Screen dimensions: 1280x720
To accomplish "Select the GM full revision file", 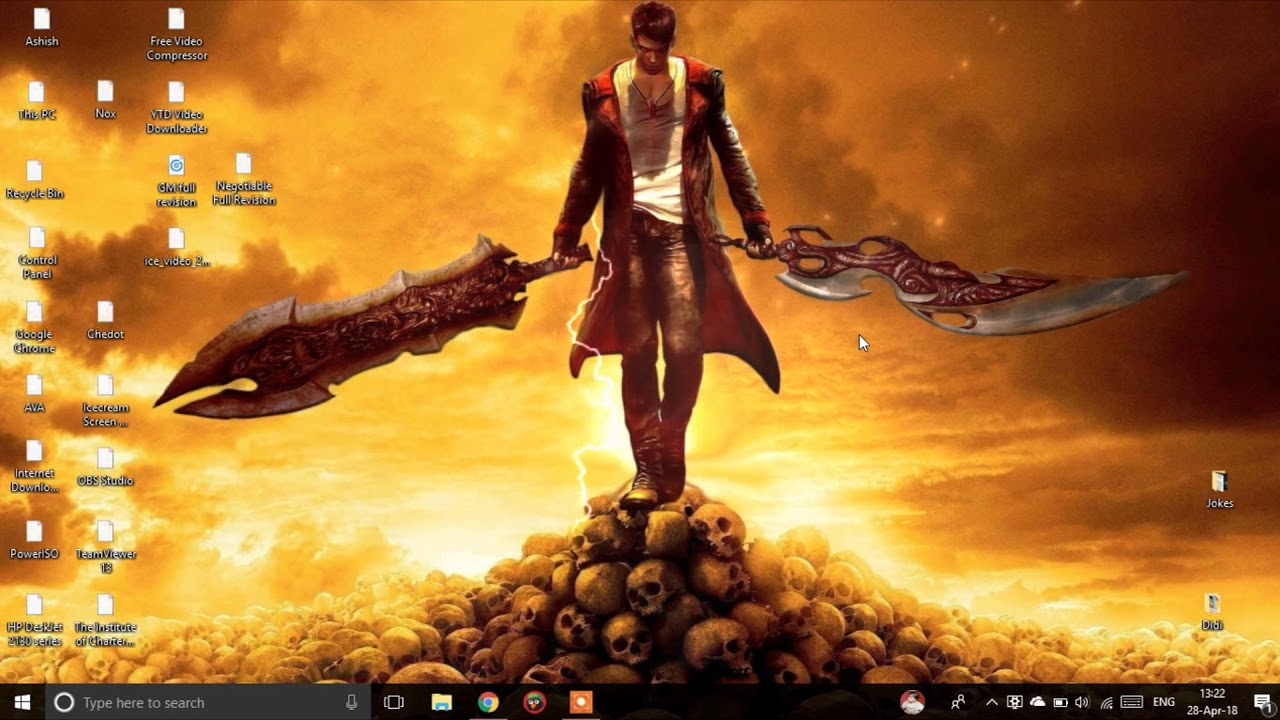I will (x=176, y=180).
